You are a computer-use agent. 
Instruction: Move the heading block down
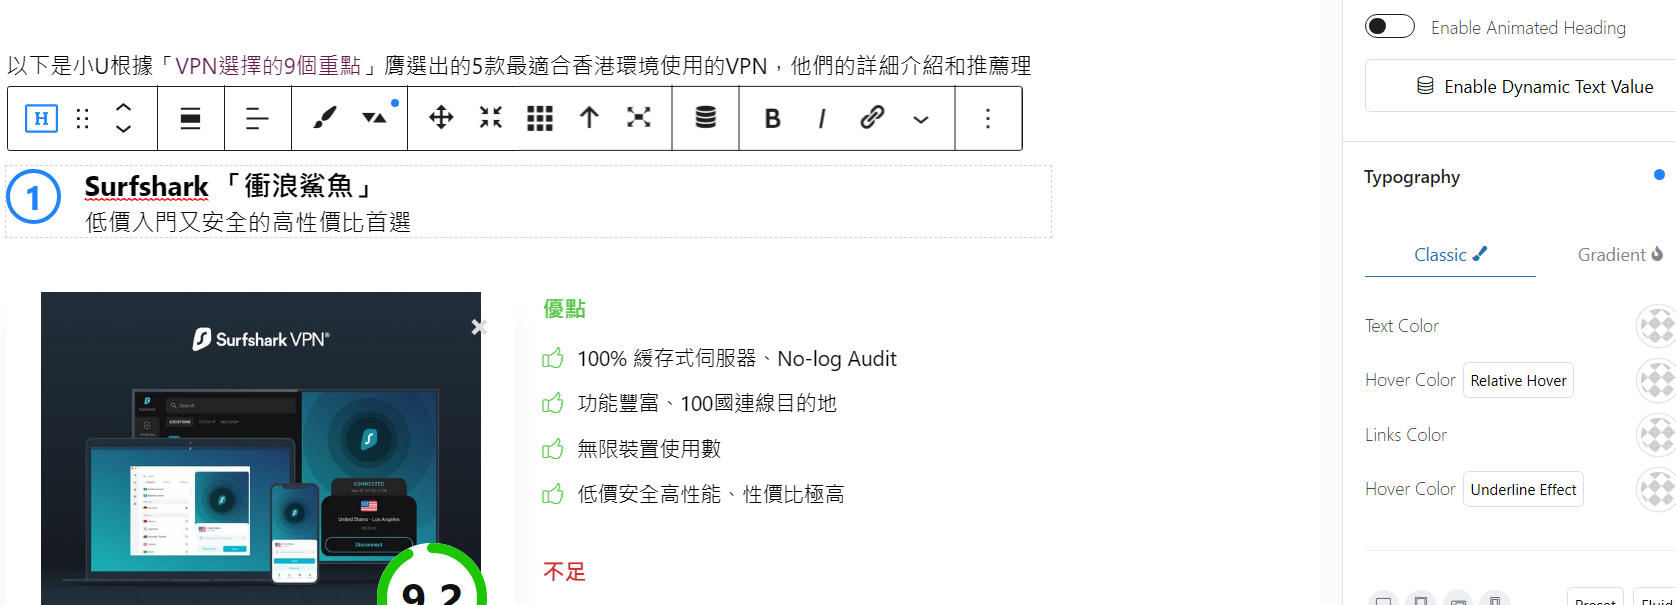tap(123, 129)
